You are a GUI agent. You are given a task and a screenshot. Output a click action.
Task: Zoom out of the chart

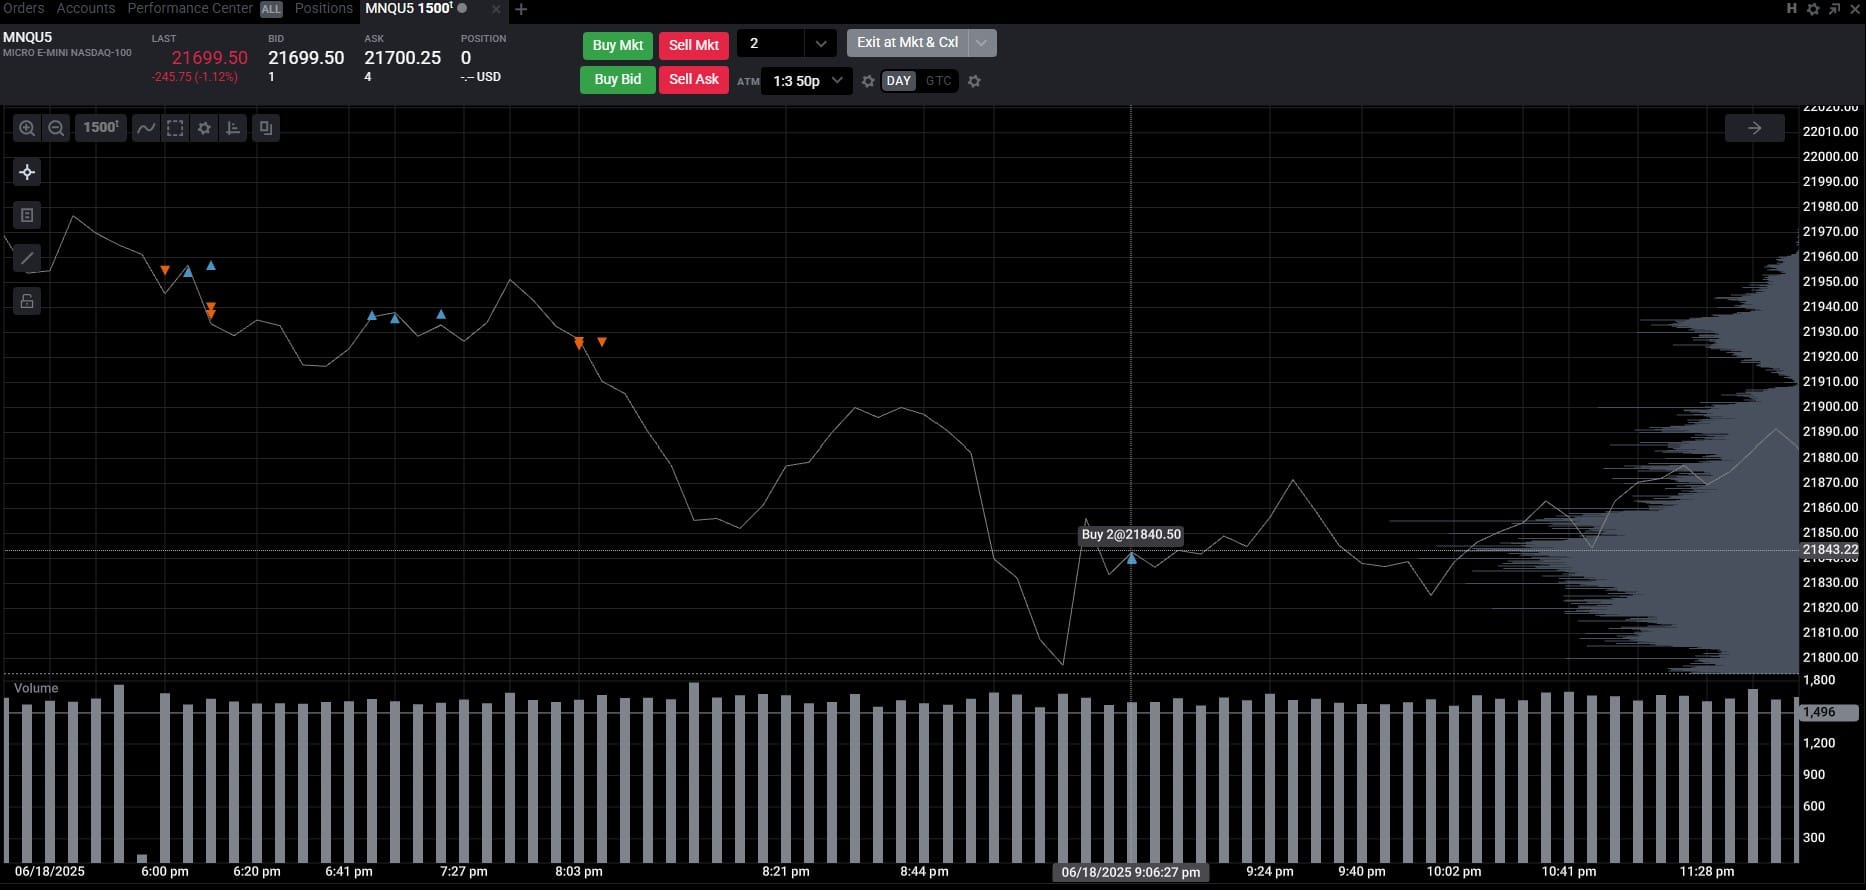pos(56,128)
